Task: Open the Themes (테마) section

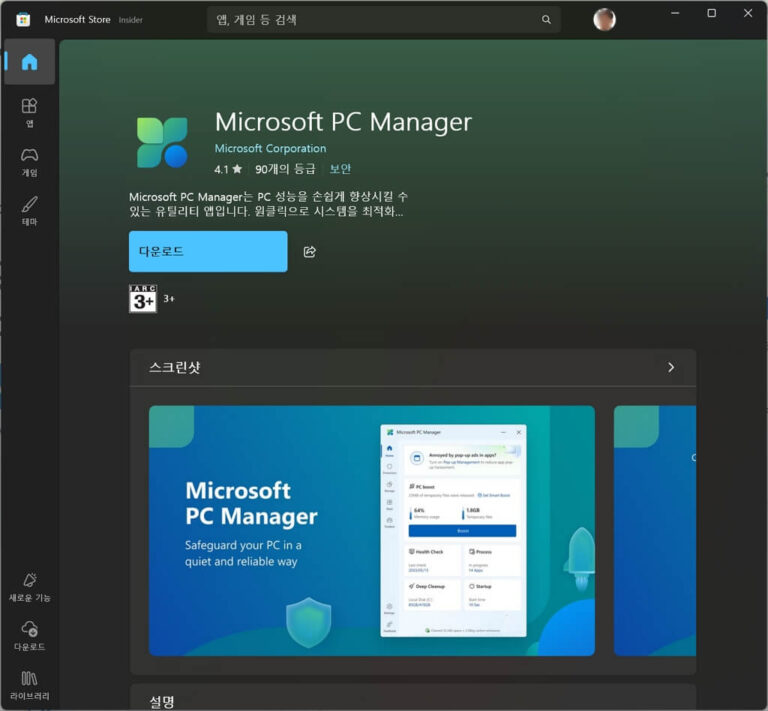Action: (x=29, y=211)
